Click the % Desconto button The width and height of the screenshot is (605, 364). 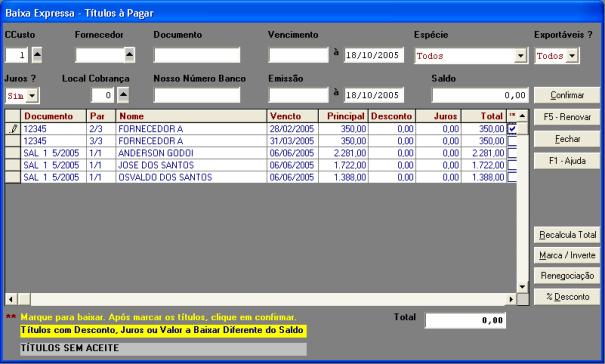tap(567, 297)
